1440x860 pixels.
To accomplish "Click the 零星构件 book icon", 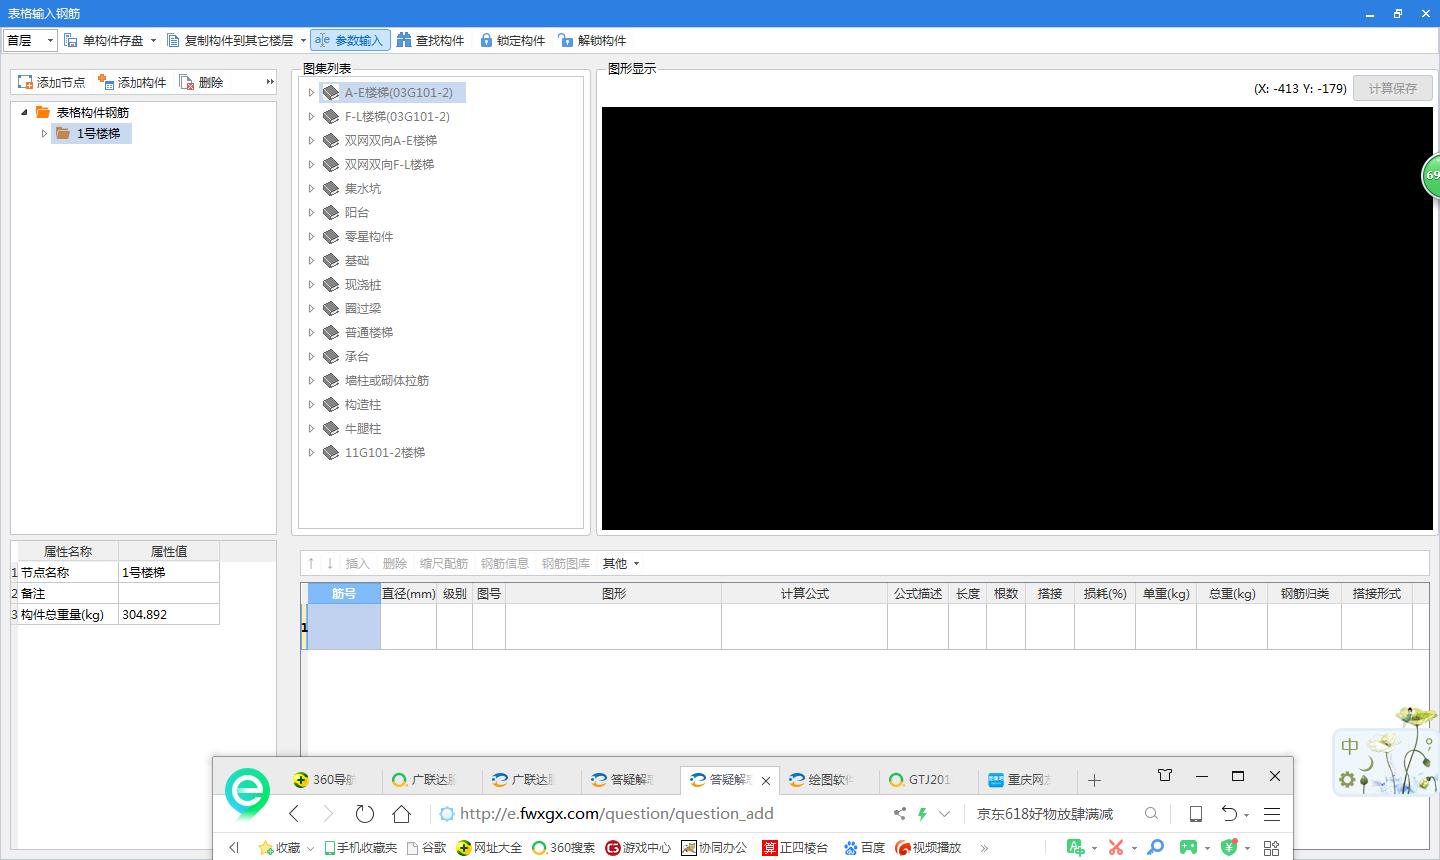I will tap(330, 236).
